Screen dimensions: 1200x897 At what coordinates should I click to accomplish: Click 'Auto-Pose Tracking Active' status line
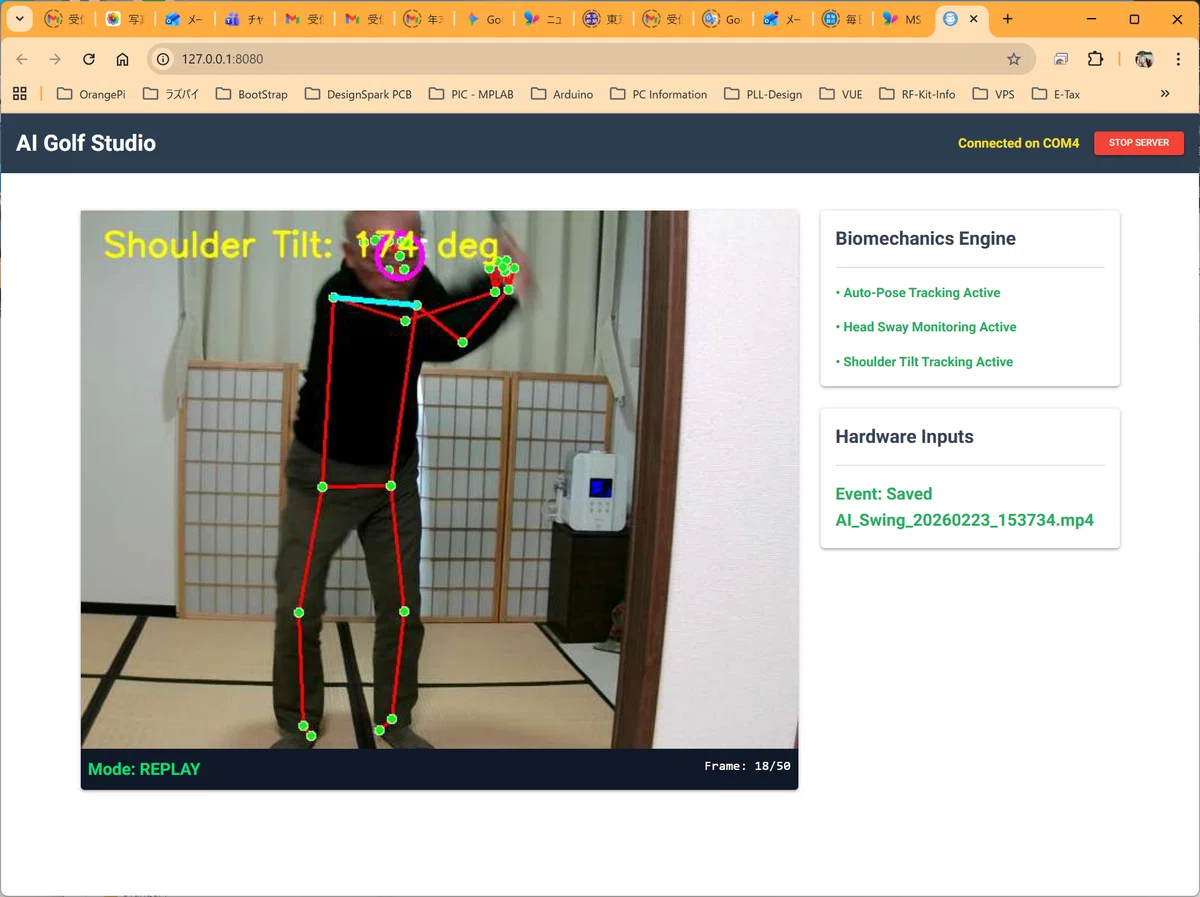[918, 293]
